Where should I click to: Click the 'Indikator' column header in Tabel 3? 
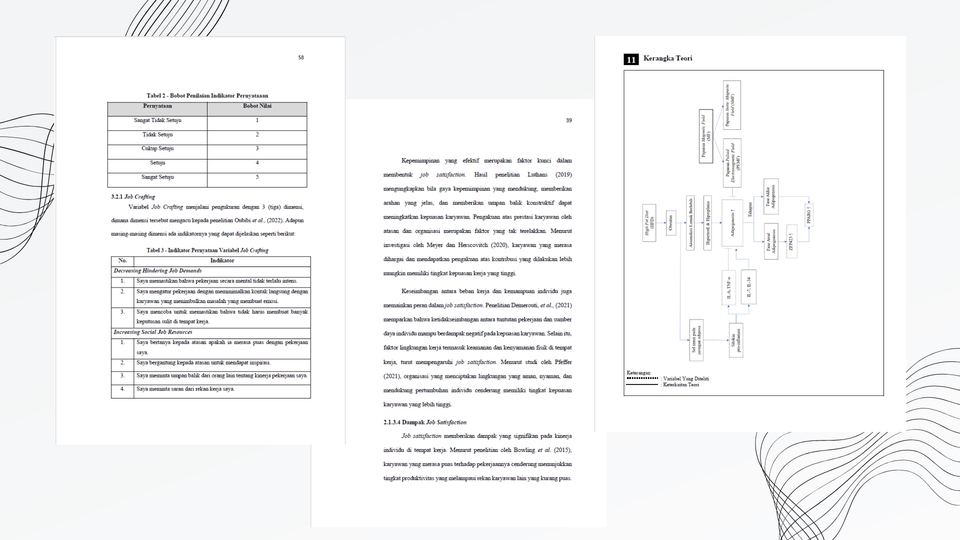(x=222, y=261)
